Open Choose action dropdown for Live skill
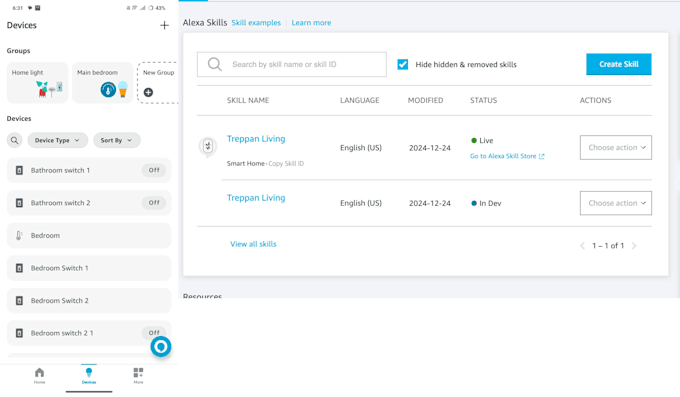The image size is (680, 397). 616,148
